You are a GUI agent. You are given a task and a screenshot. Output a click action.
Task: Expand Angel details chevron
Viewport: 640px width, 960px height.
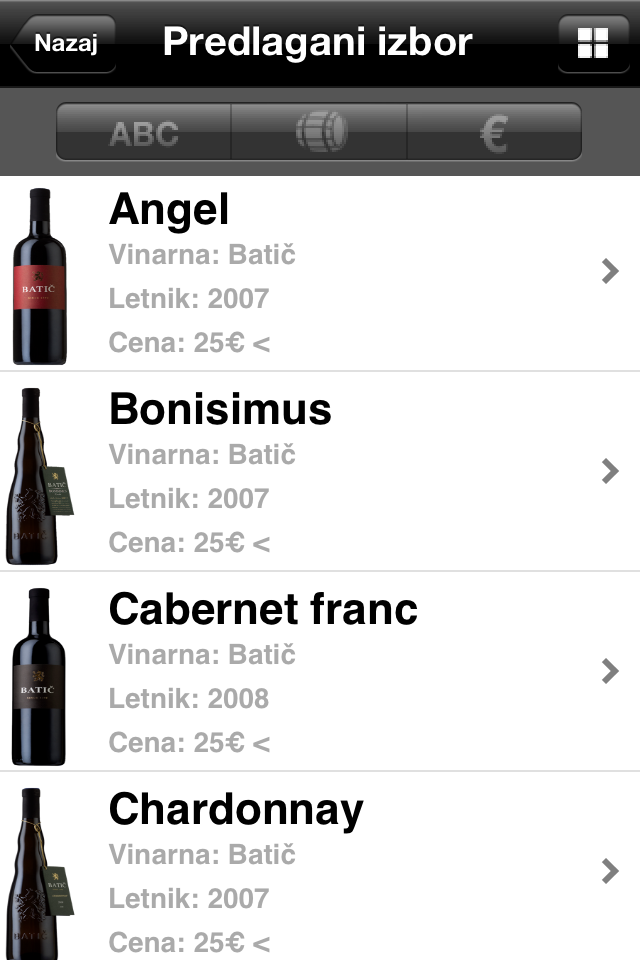(x=610, y=271)
